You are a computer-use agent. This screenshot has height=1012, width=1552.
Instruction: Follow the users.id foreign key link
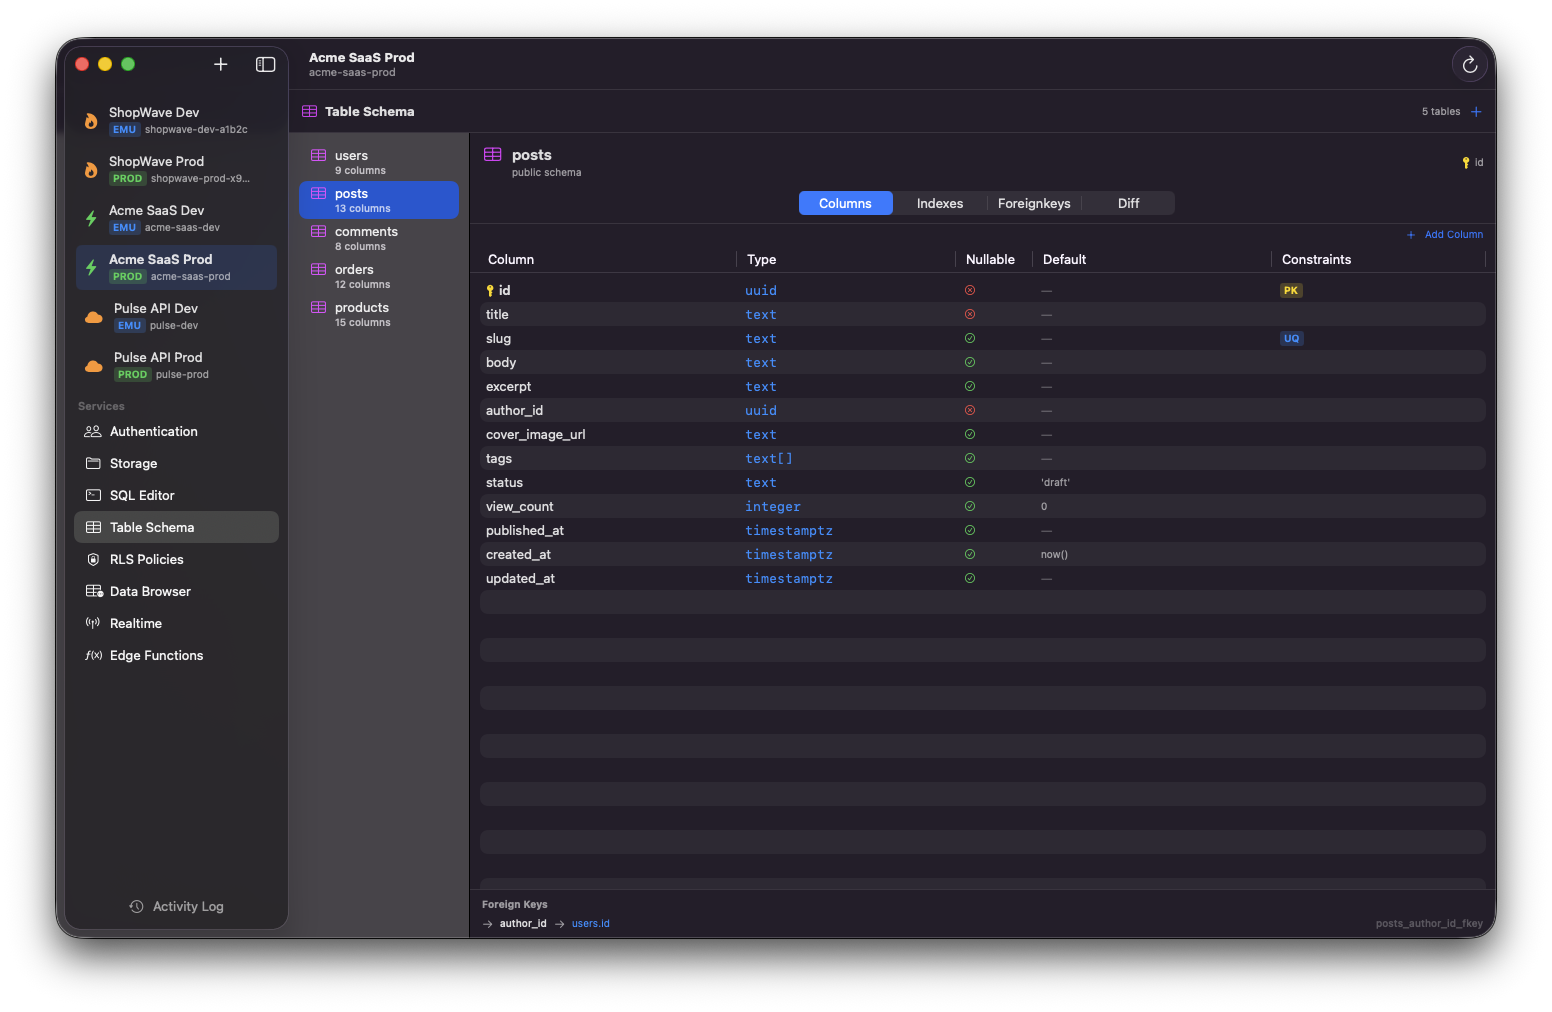point(590,923)
